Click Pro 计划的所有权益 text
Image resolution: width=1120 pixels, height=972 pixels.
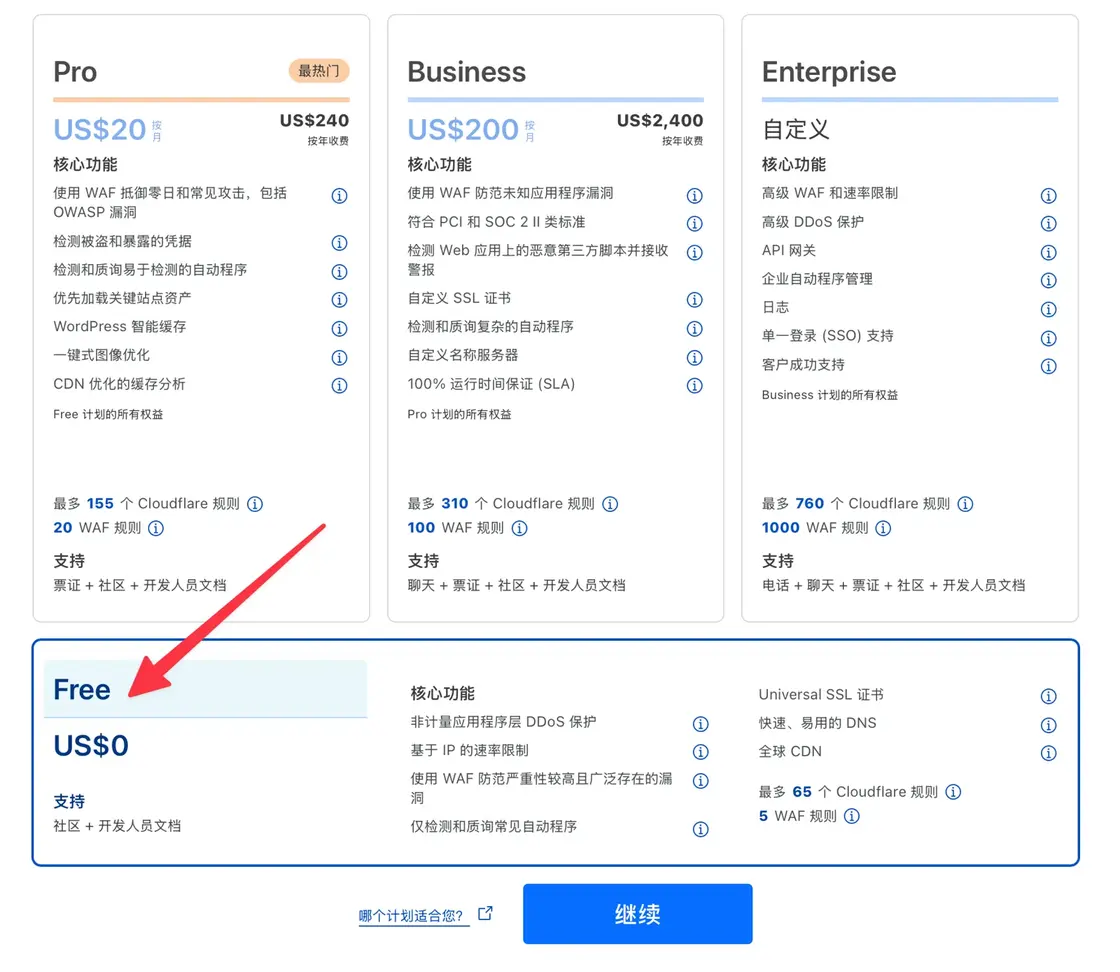click(x=459, y=414)
